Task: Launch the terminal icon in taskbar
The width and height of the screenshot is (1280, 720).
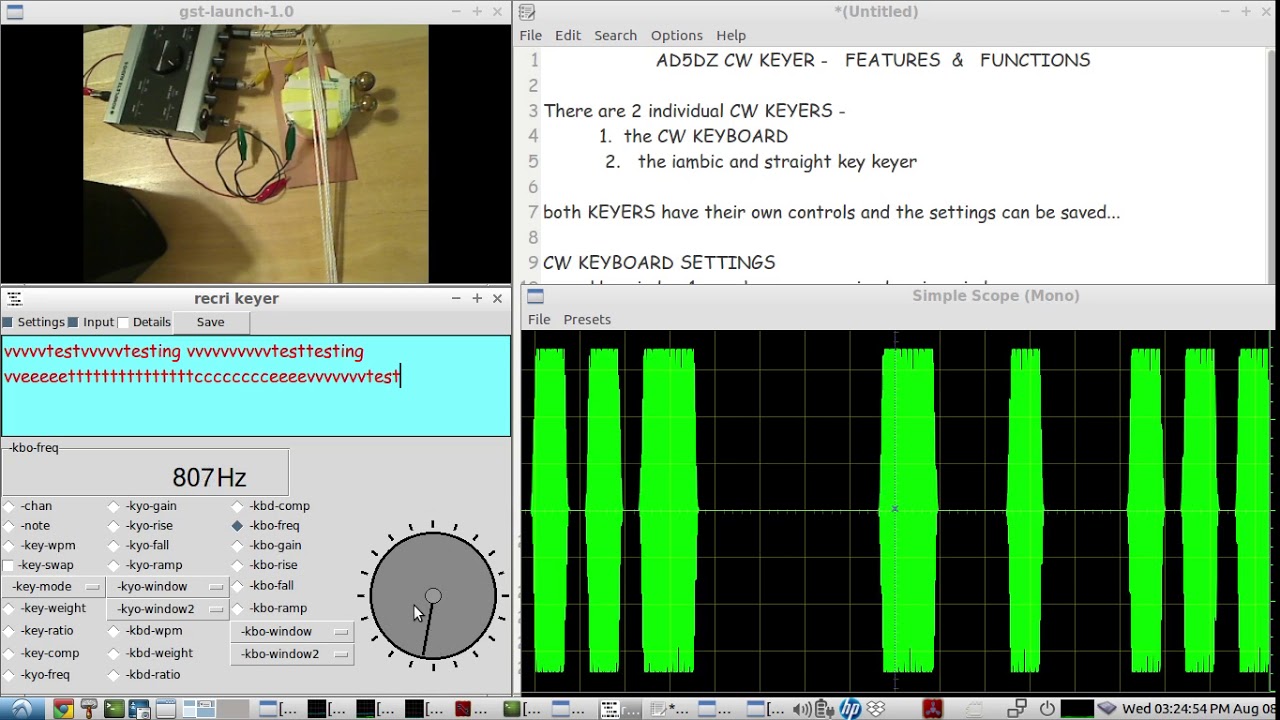Action: click(114, 709)
